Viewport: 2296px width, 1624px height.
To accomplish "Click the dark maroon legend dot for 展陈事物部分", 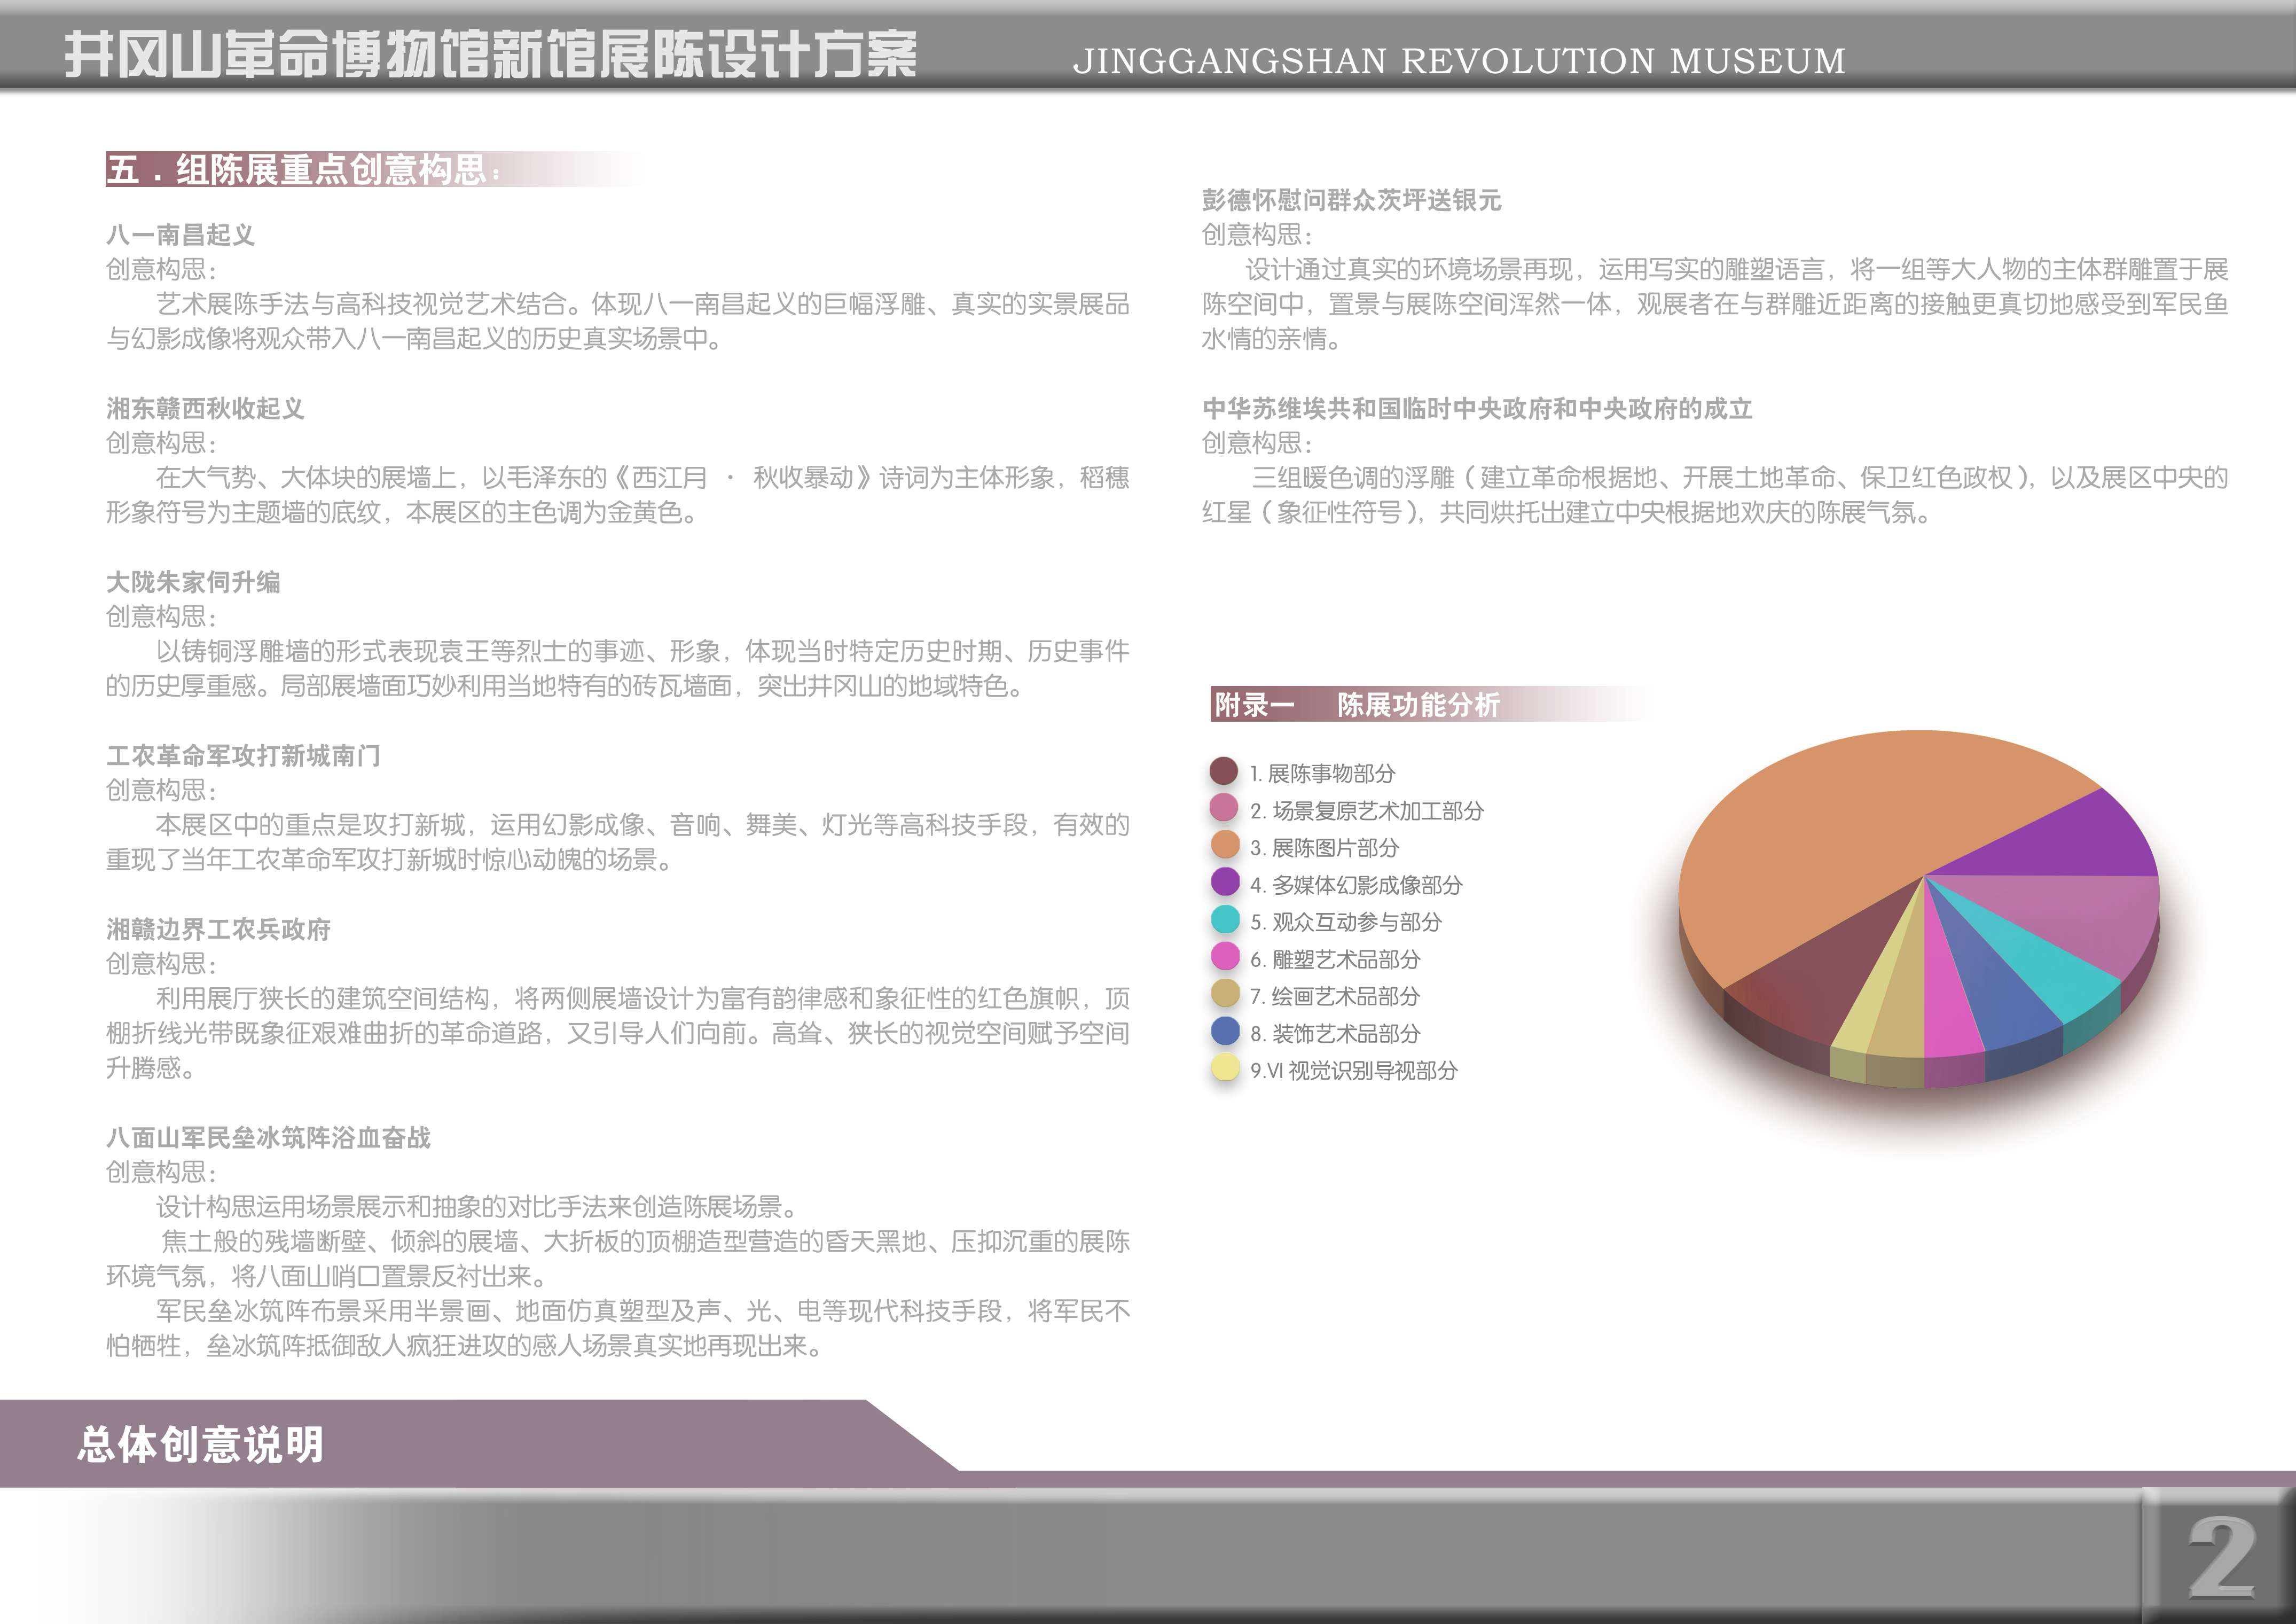I will click(x=1224, y=771).
